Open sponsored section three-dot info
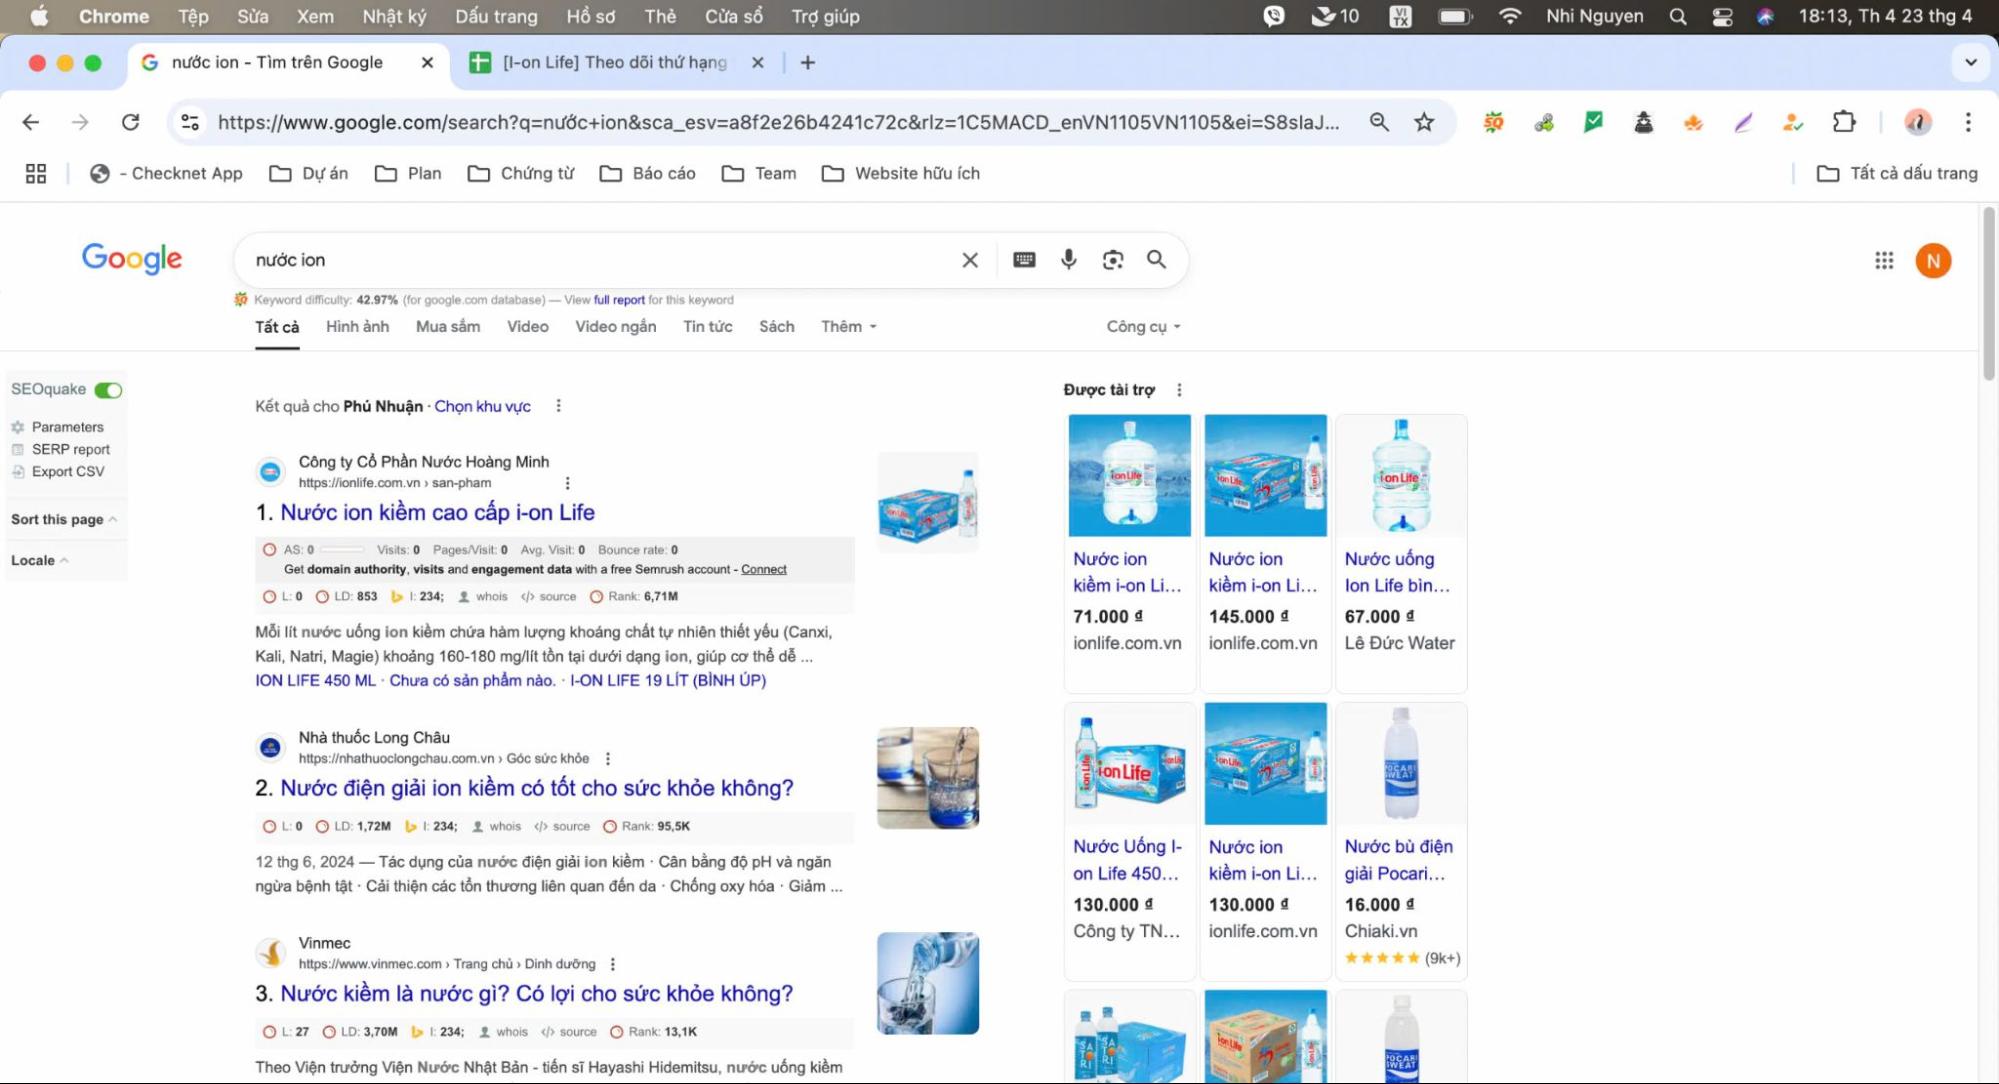This screenshot has width=1999, height=1084. (1179, 390)
